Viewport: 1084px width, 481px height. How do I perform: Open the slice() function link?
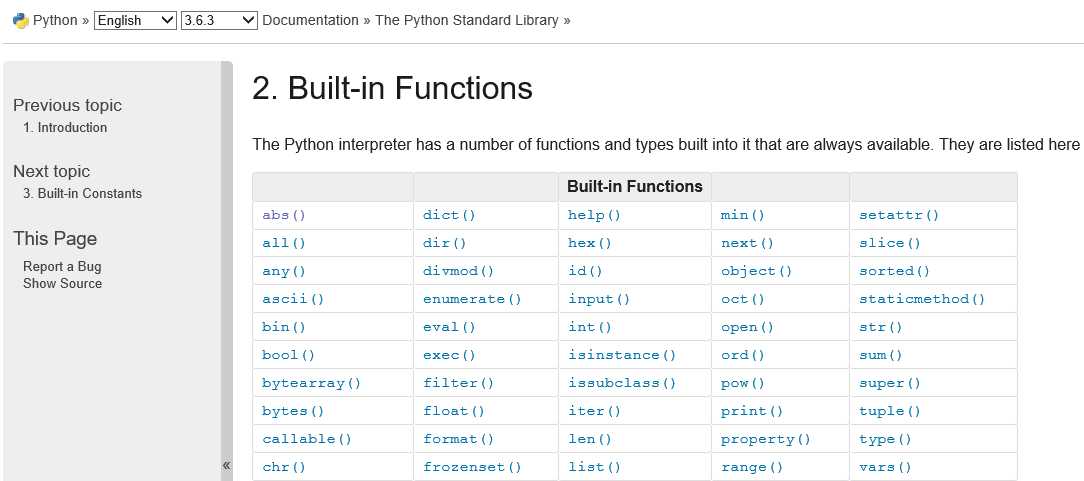pos(890,243)
